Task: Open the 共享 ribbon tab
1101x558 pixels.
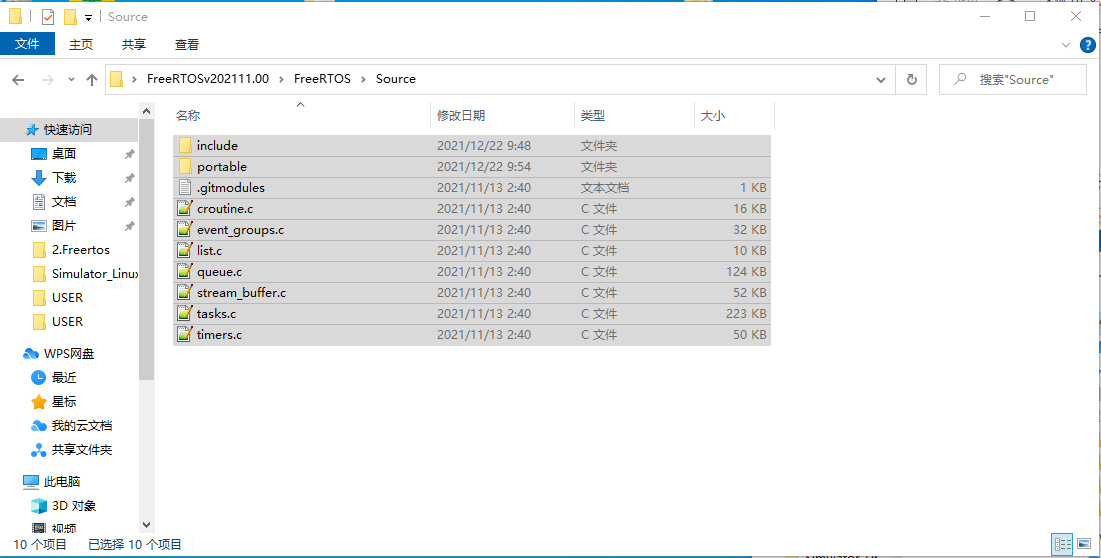Action: pyautogui.click(x=133, y=44)
